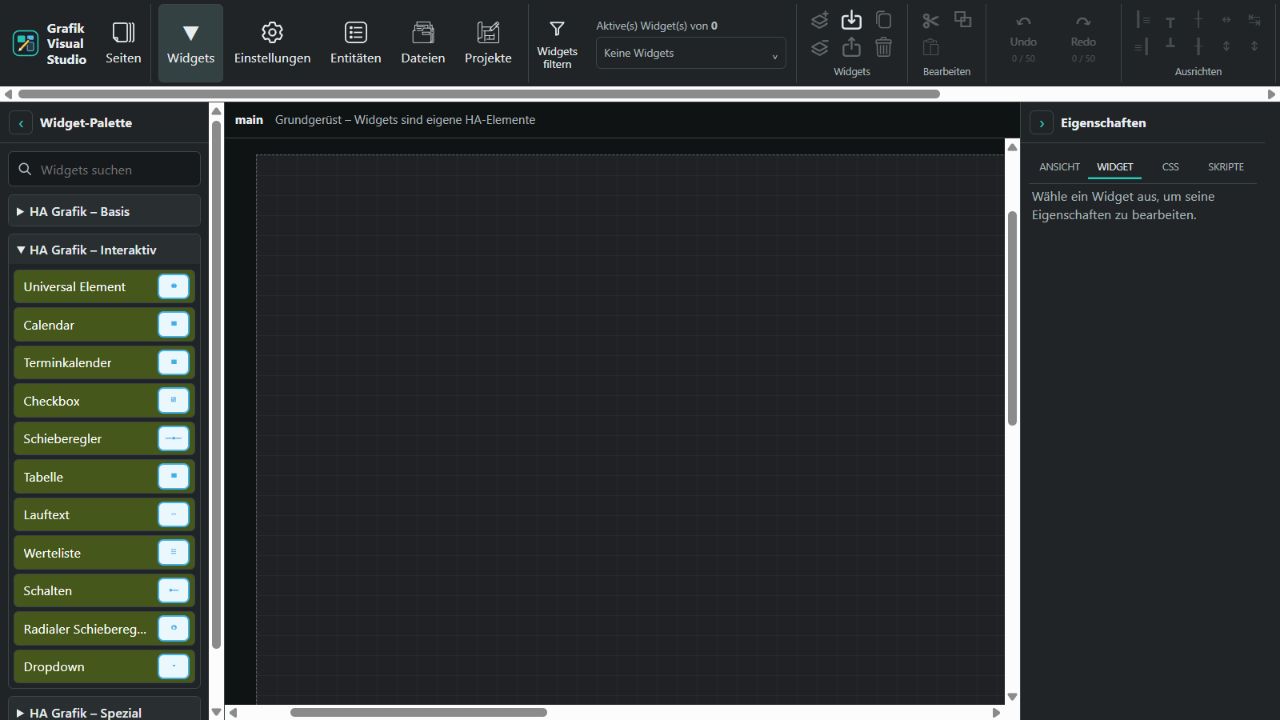The image size is (1280, 720).
Task: Collapse the Widget-Palette with its chevron
Action: tap(21, 123)
